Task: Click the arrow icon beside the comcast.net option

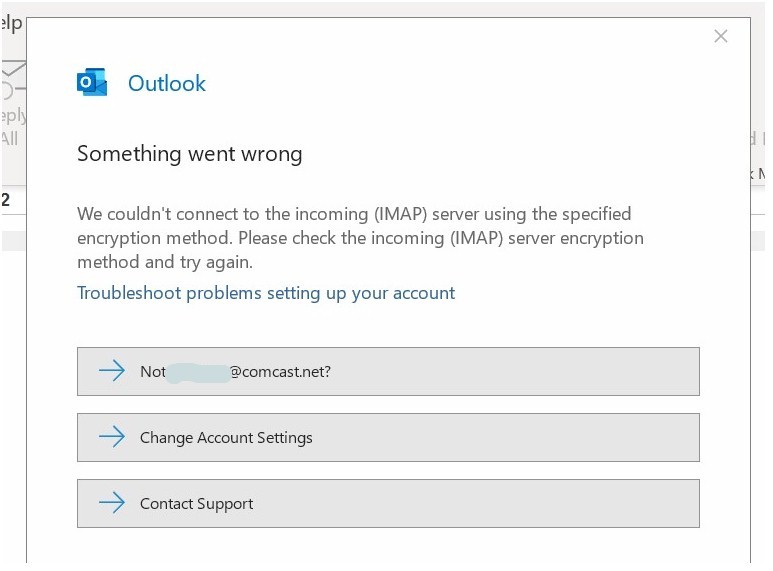Action: pos(112,372)
